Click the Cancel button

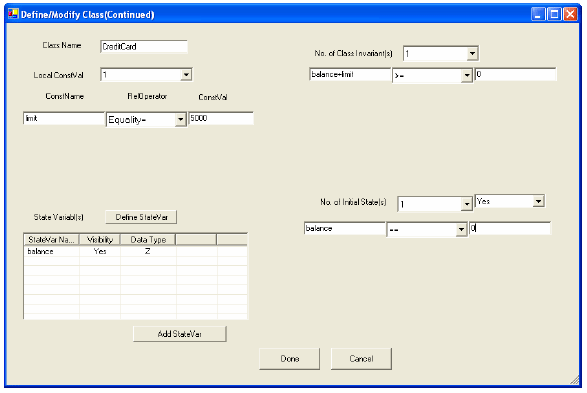[361, 359]
